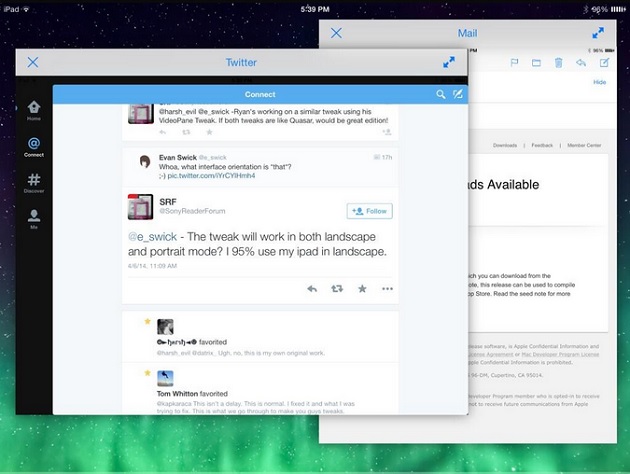
Task: Expand the Mail window to fullscreen
Action: click(x=598, y=33)
